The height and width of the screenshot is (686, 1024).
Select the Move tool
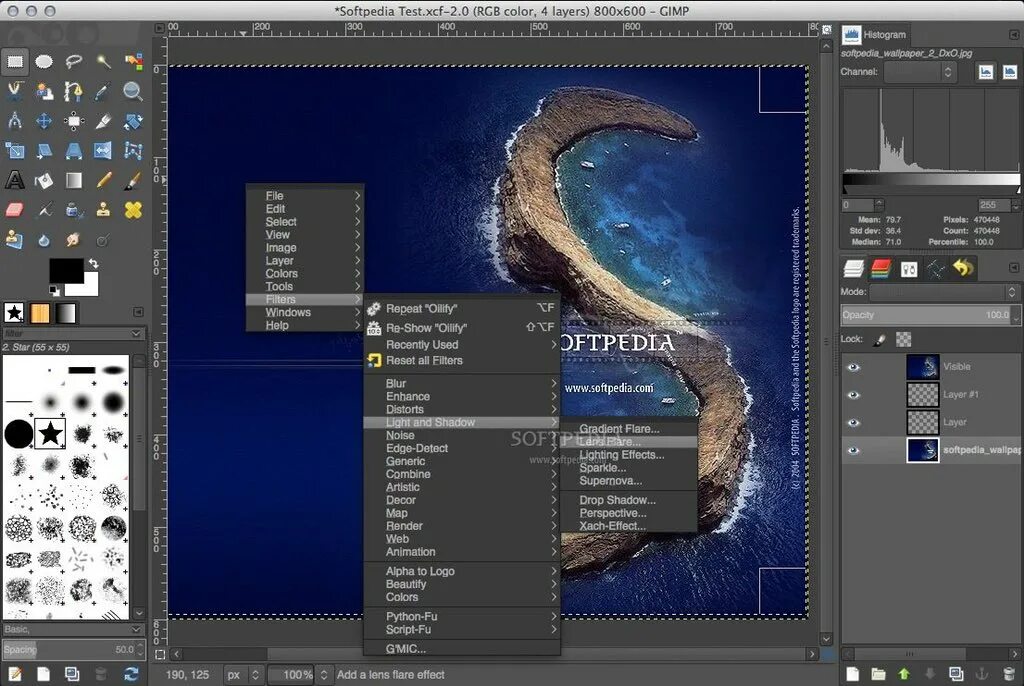click(44, 121)
